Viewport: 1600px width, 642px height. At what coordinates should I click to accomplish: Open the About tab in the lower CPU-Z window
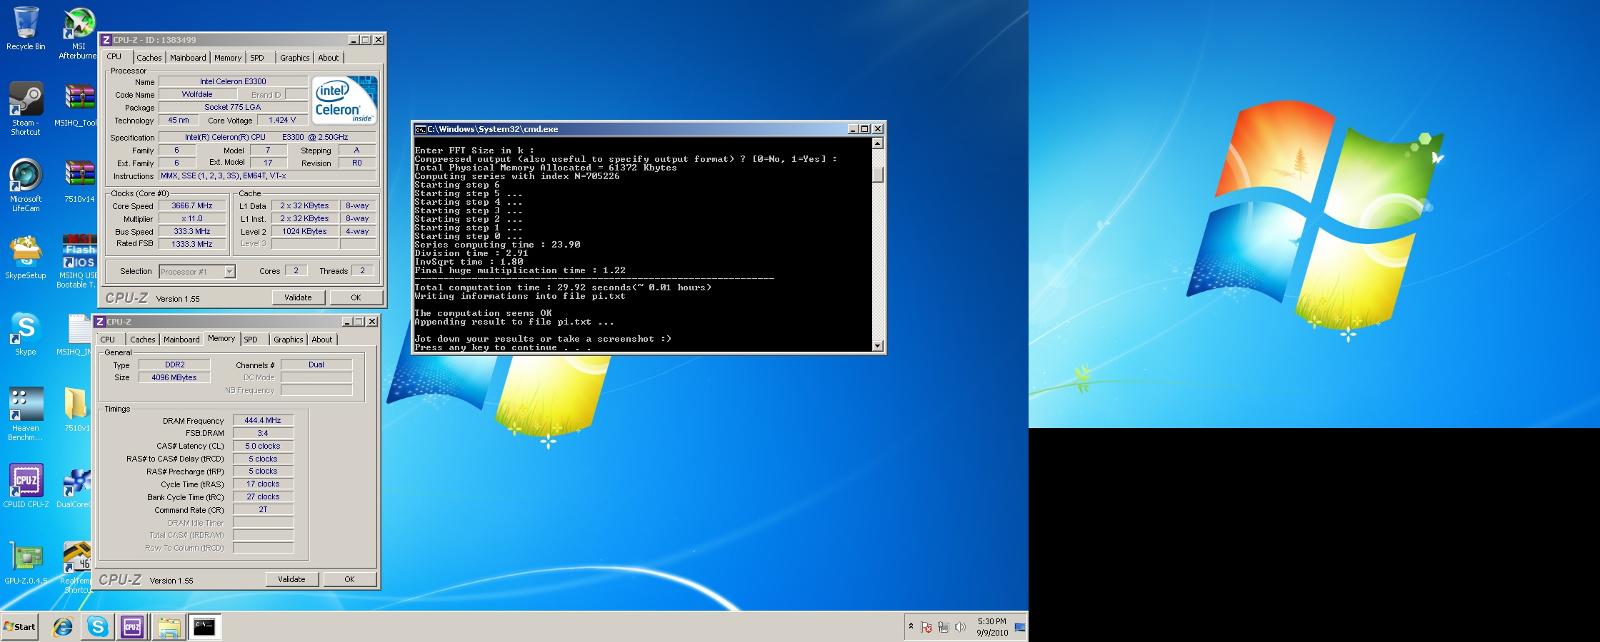[x=322, y=340]
